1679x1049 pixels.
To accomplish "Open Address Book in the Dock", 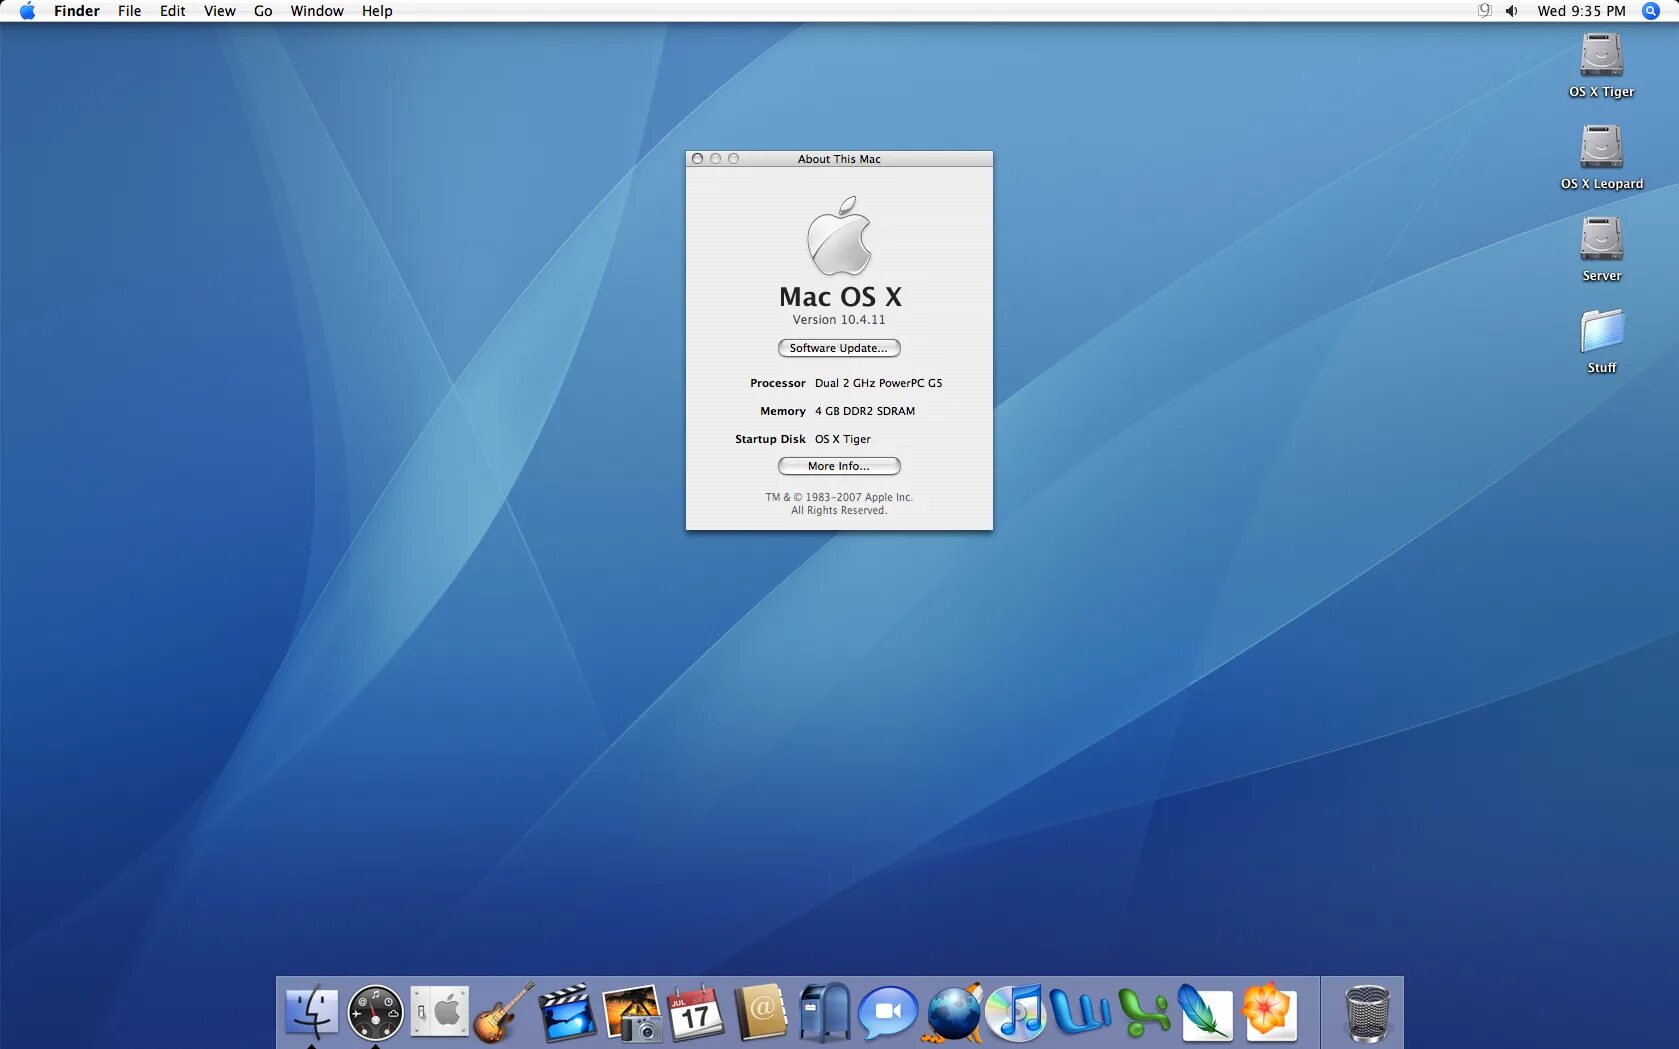I will [x=760, y=1012].
